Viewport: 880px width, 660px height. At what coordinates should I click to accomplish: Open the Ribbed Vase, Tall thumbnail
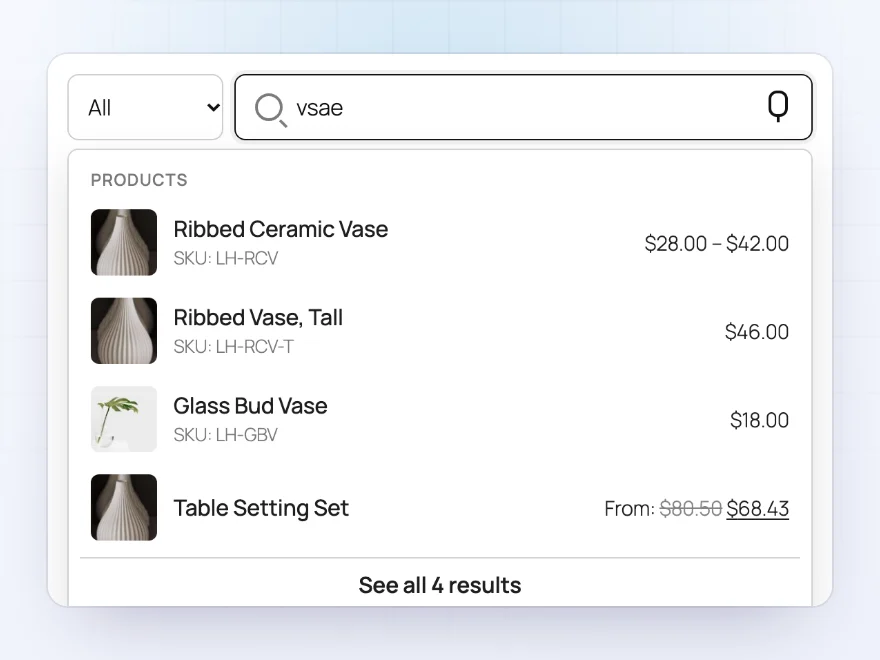(124, 331)
